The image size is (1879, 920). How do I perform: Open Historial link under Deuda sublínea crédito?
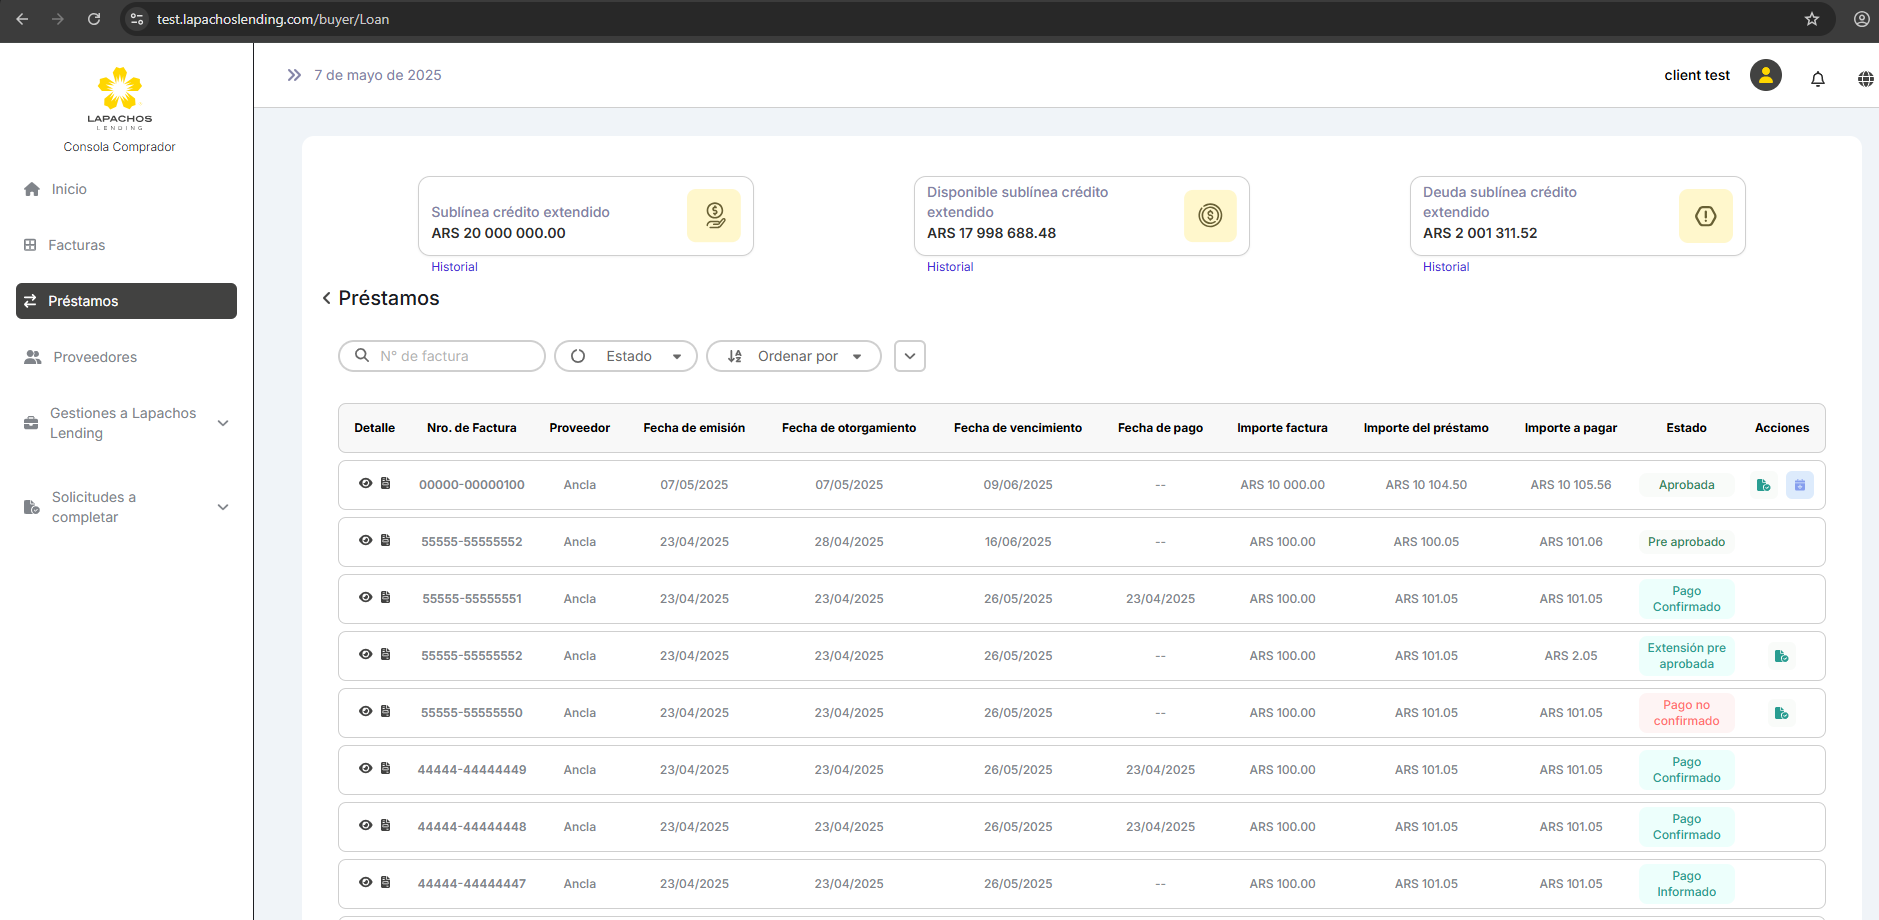click(1445, 267)
